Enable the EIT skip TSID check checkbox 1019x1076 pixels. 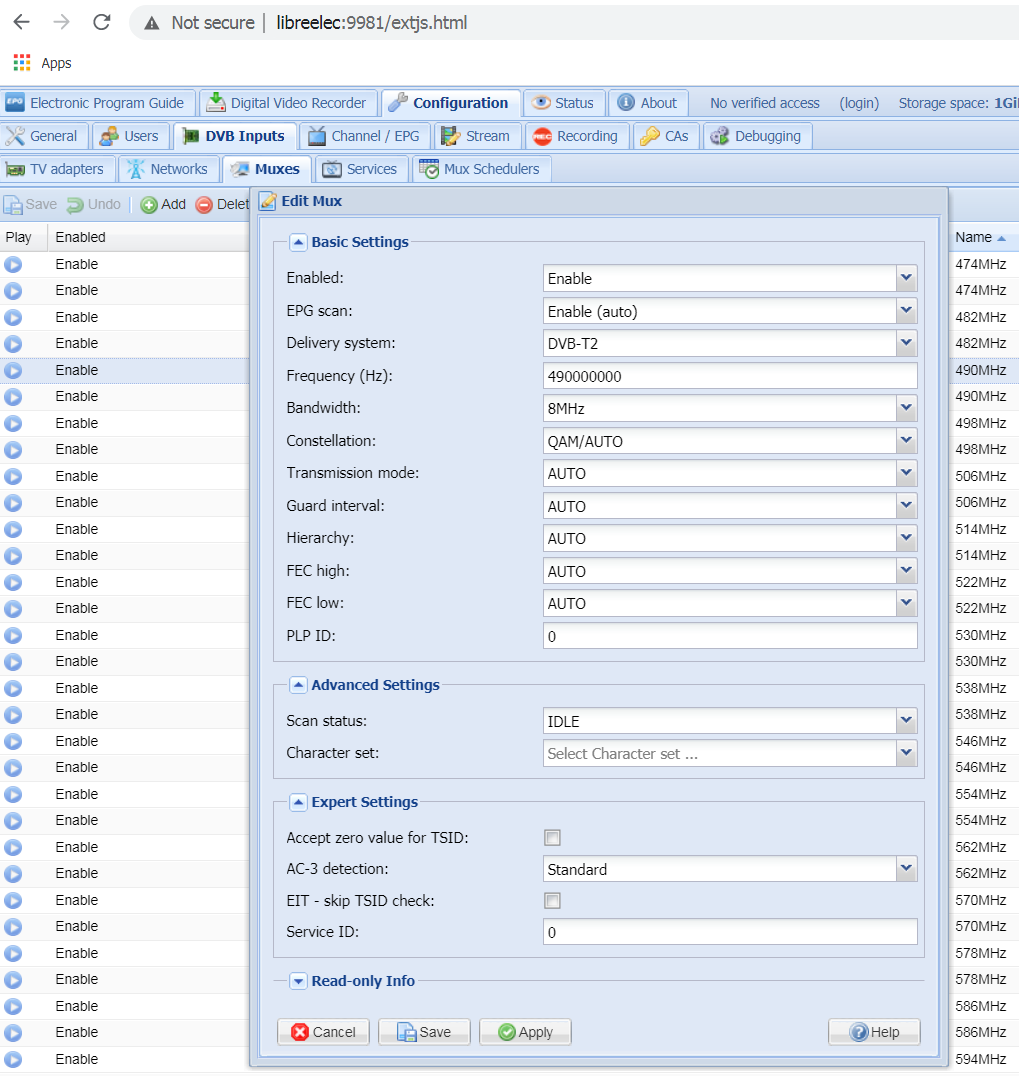coord(552,901)
